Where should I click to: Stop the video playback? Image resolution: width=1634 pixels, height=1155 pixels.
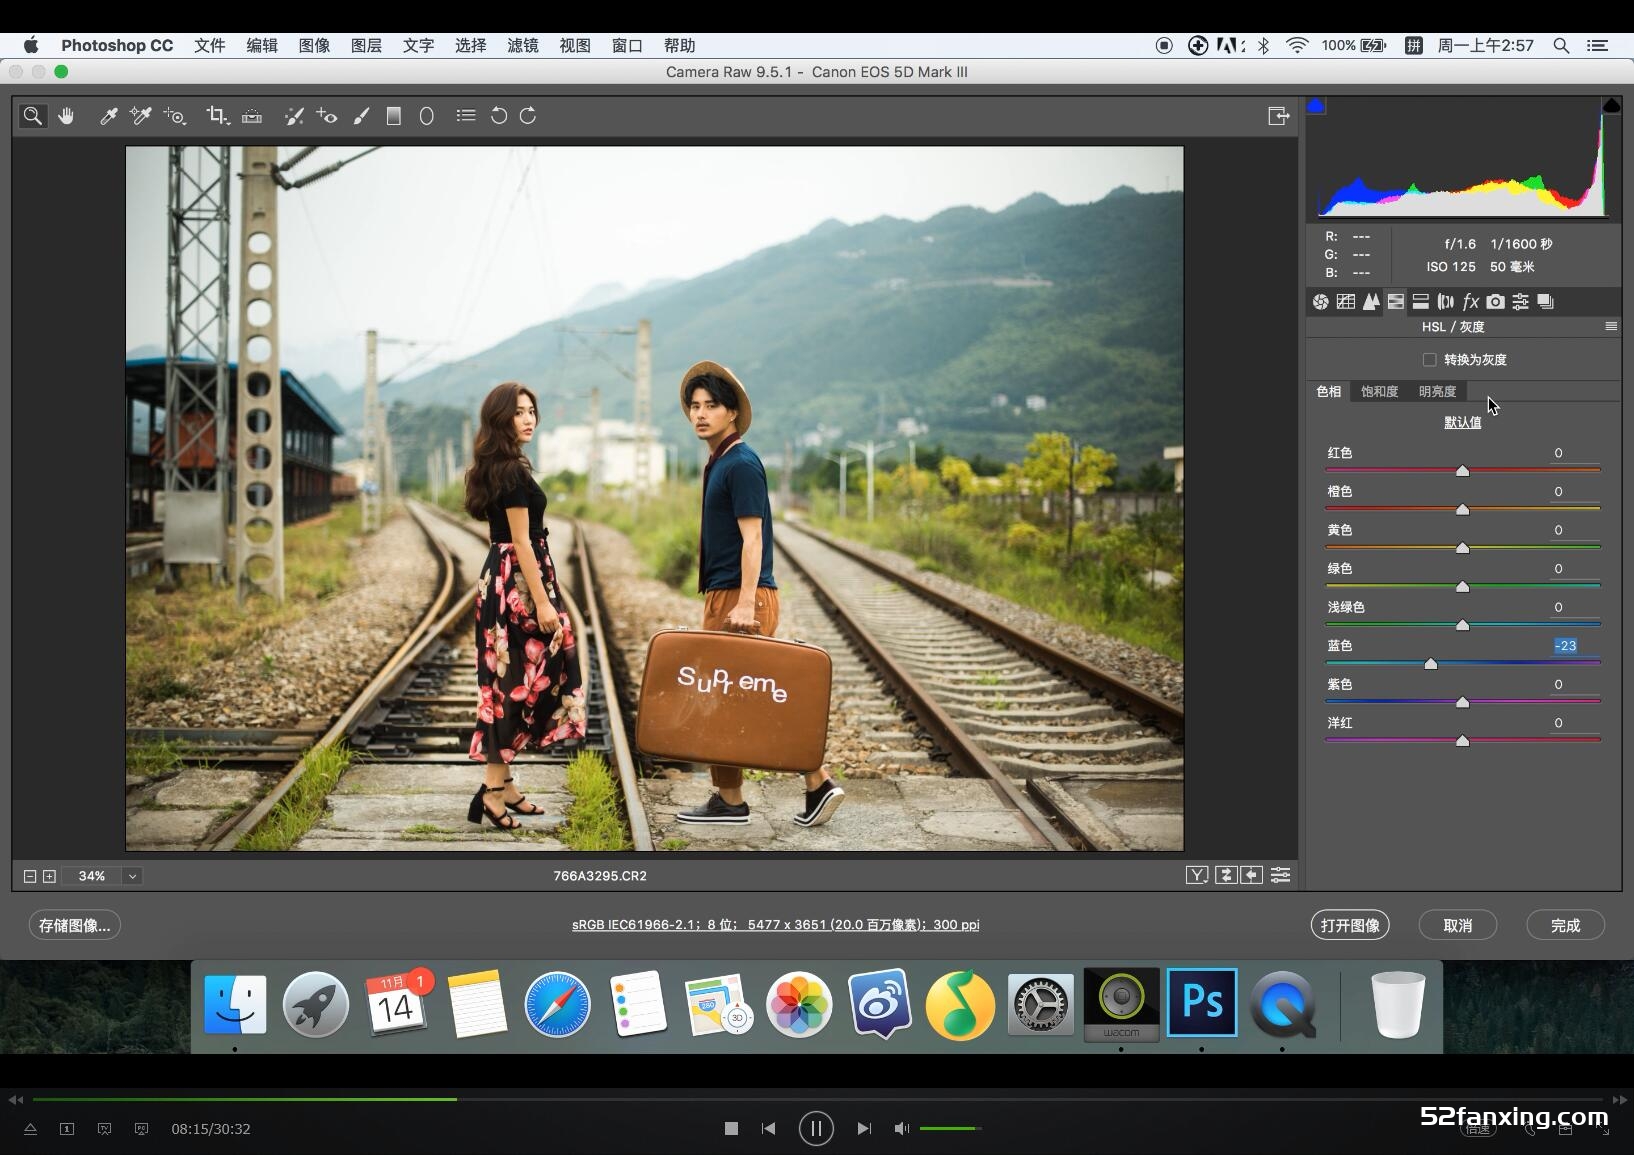(731, 1129)
